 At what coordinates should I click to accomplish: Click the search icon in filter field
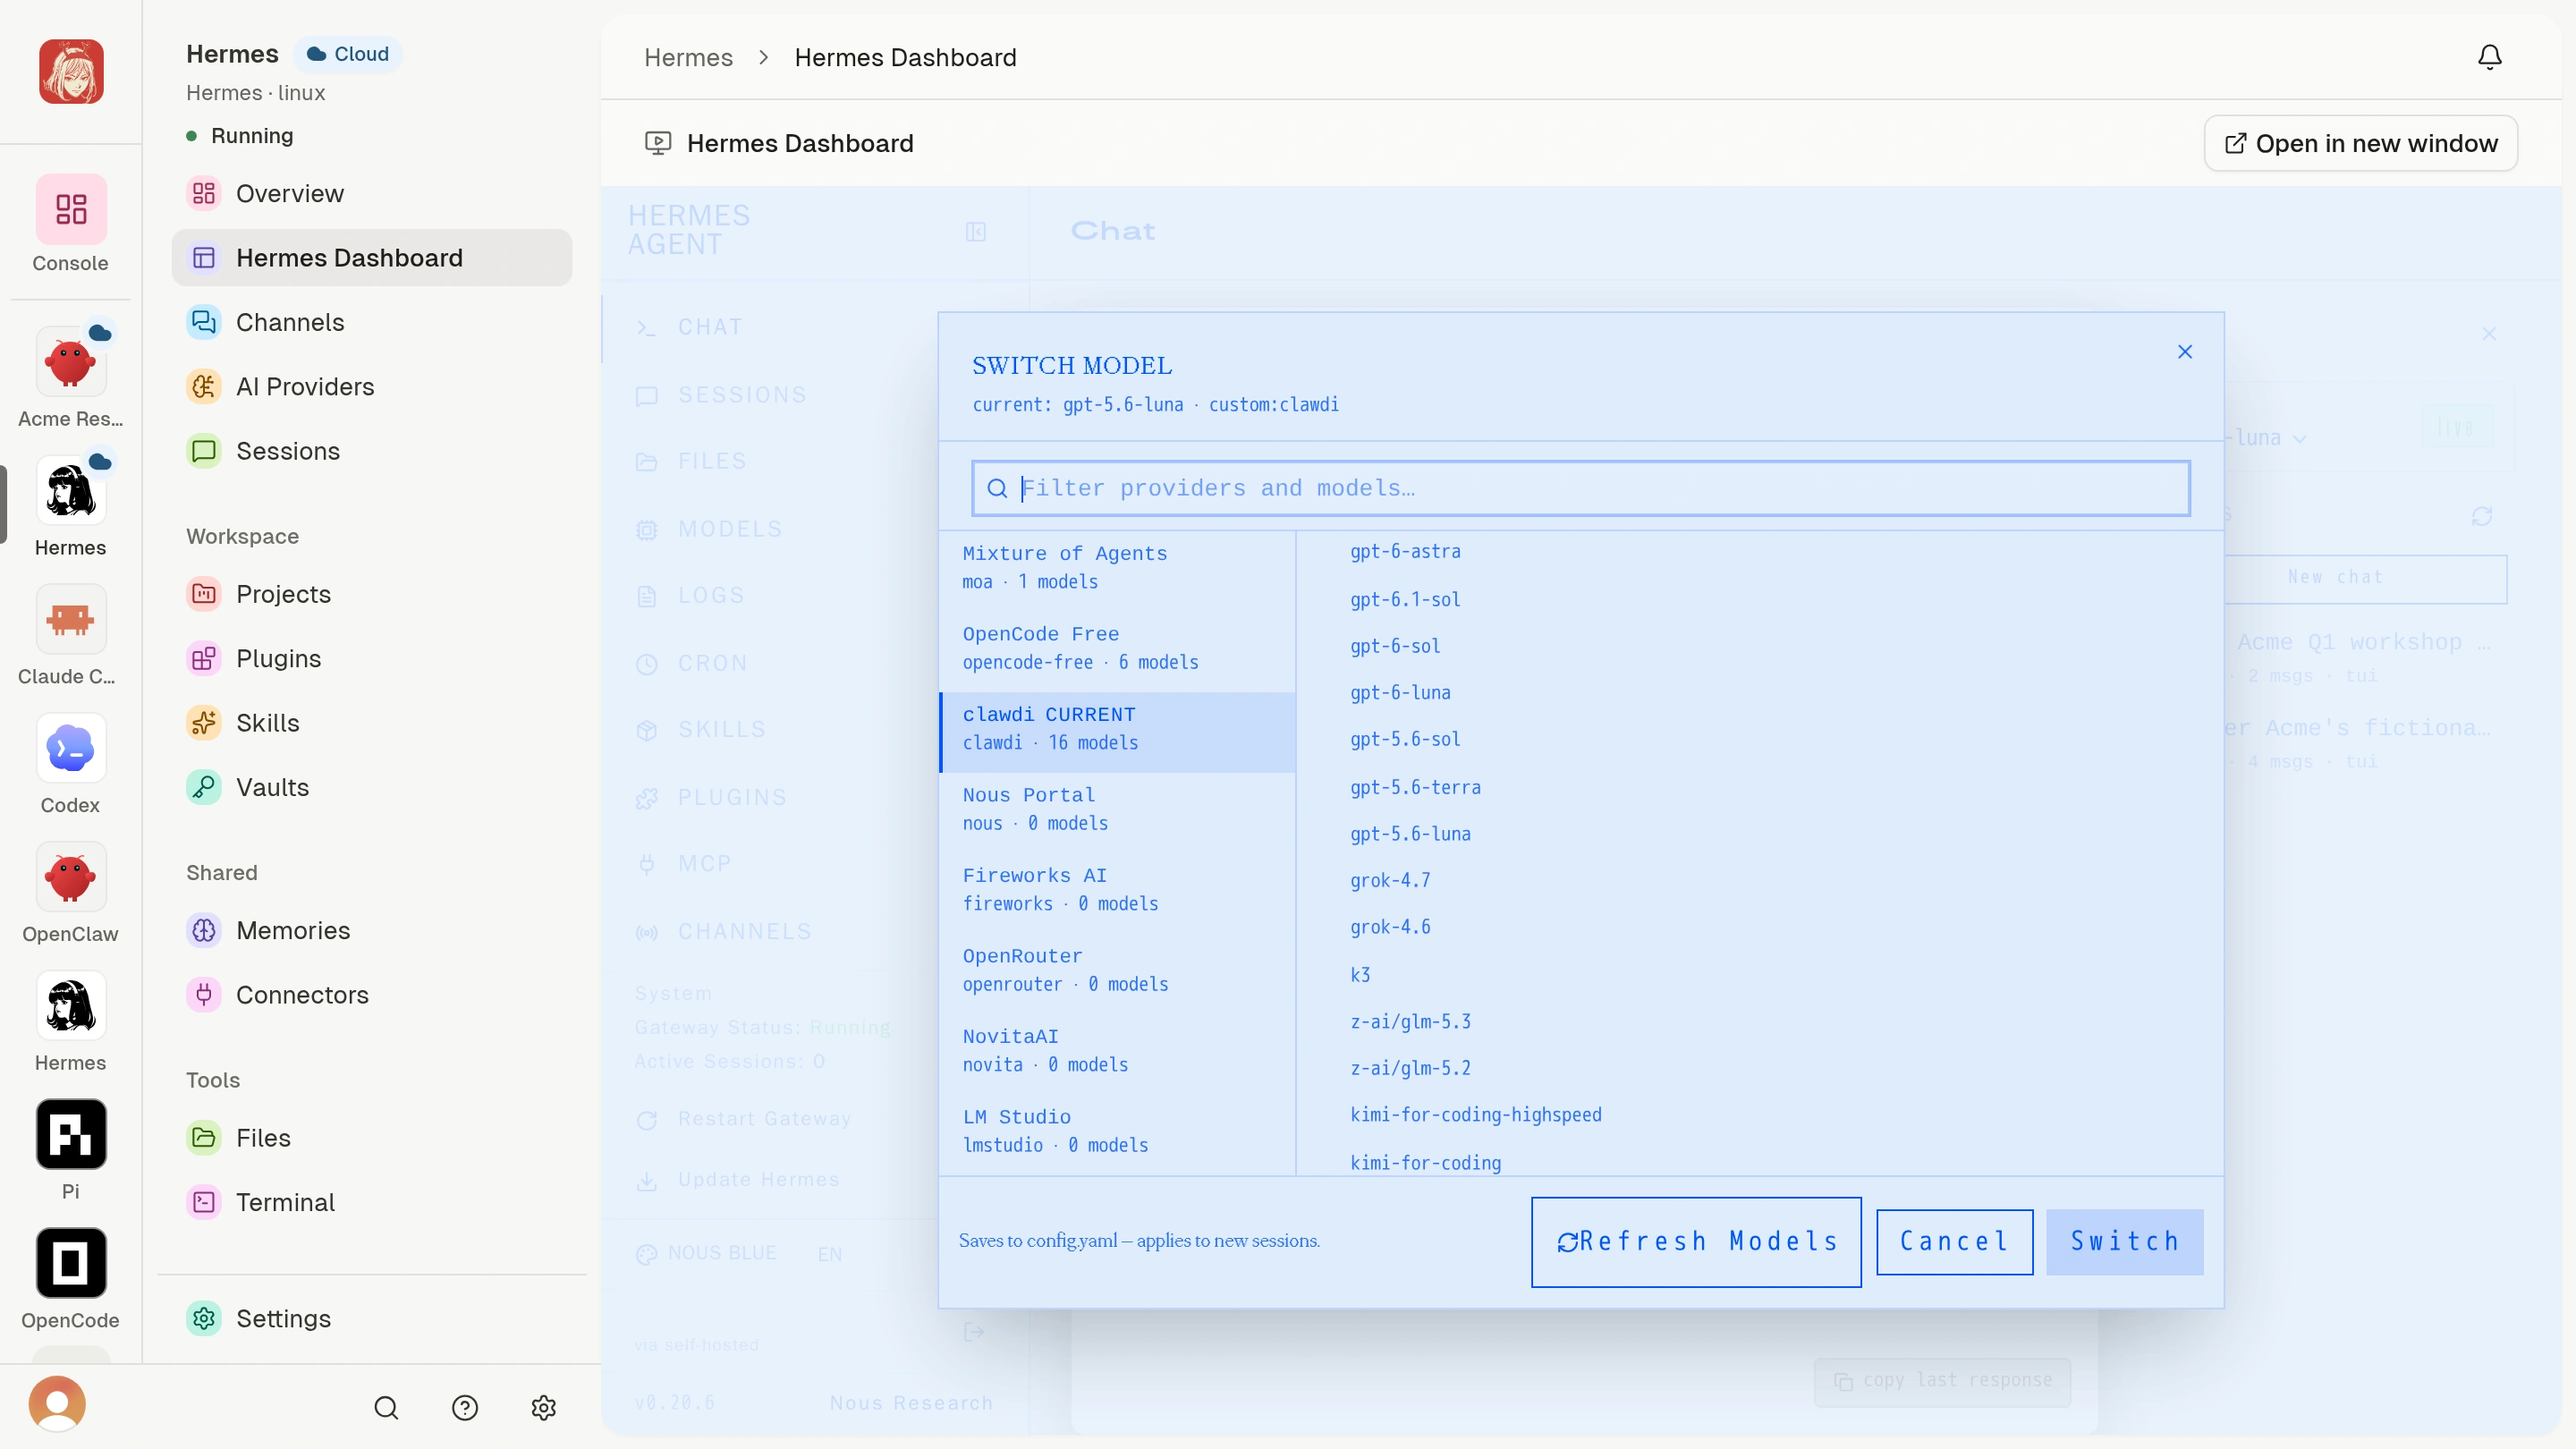(x=997, y=488)
